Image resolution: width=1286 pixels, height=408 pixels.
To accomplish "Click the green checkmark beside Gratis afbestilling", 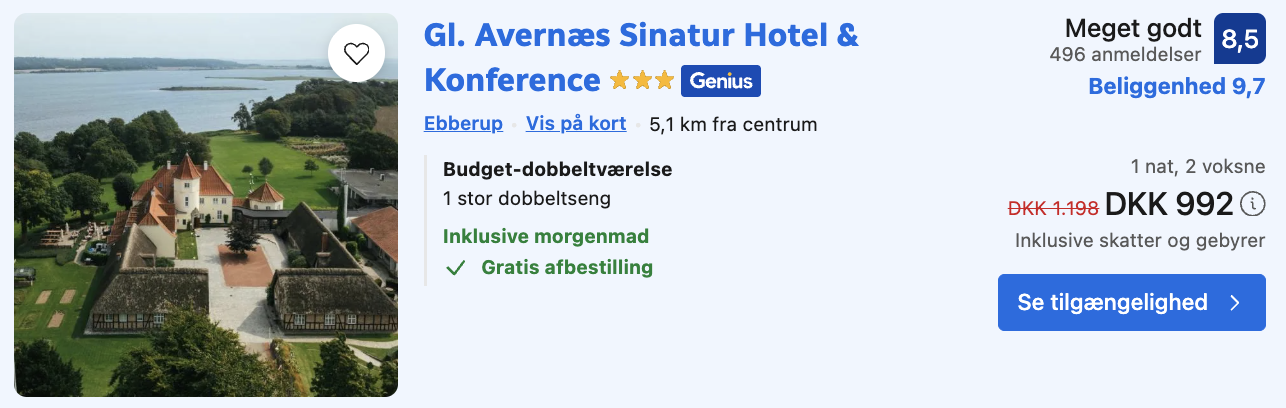I will coord(456,268).
